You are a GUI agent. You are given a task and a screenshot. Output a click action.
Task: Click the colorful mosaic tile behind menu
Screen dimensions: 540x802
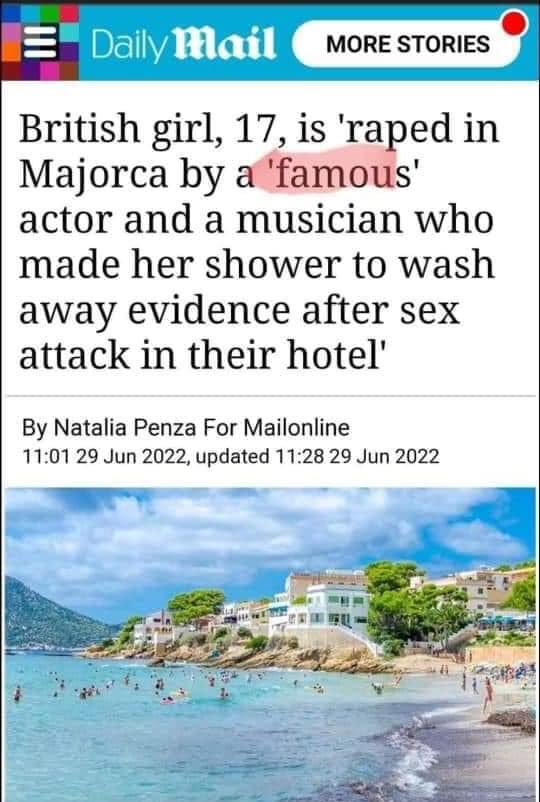click(40, 42)
